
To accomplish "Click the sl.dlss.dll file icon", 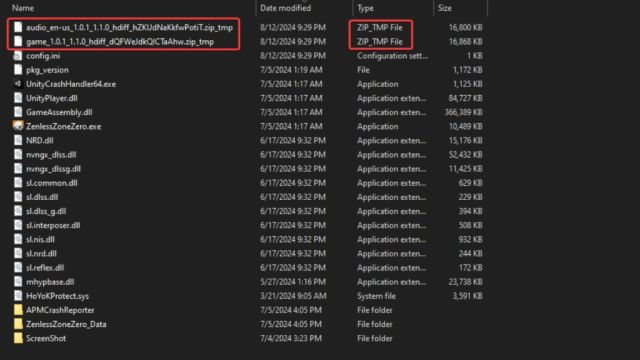I will coord(18,197).
